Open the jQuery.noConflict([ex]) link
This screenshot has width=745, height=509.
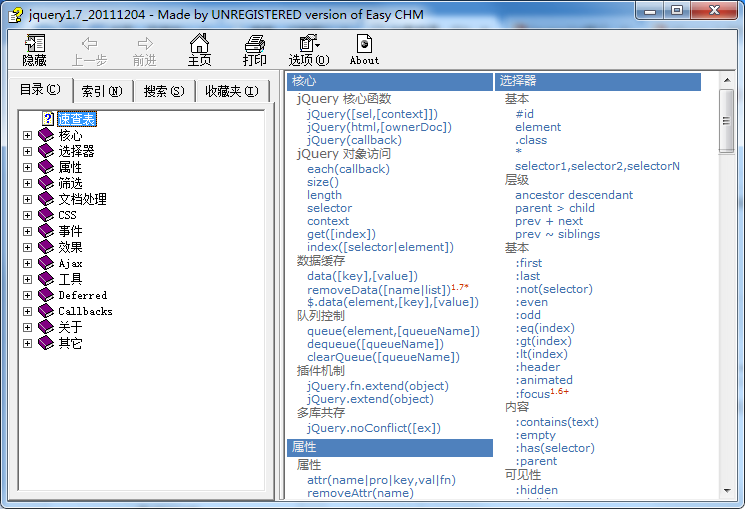click(374, 428)
